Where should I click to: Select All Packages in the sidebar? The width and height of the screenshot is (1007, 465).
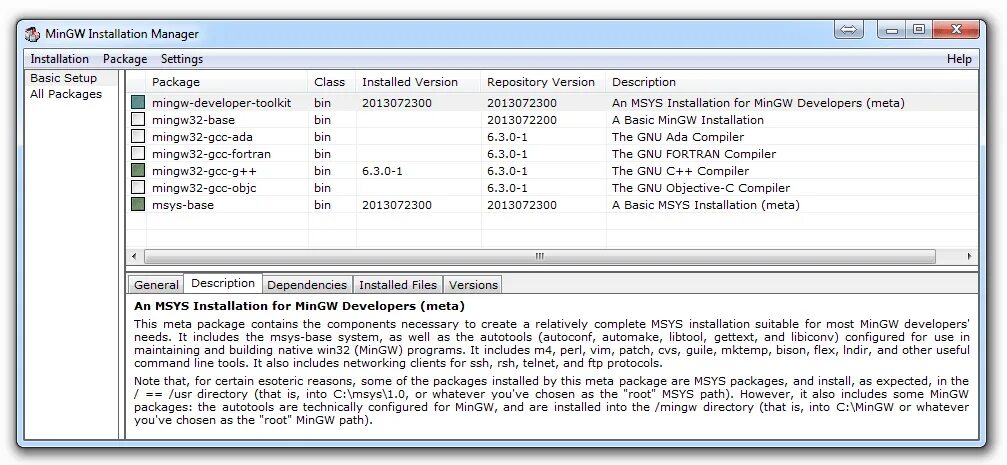(x=66, y=94)
